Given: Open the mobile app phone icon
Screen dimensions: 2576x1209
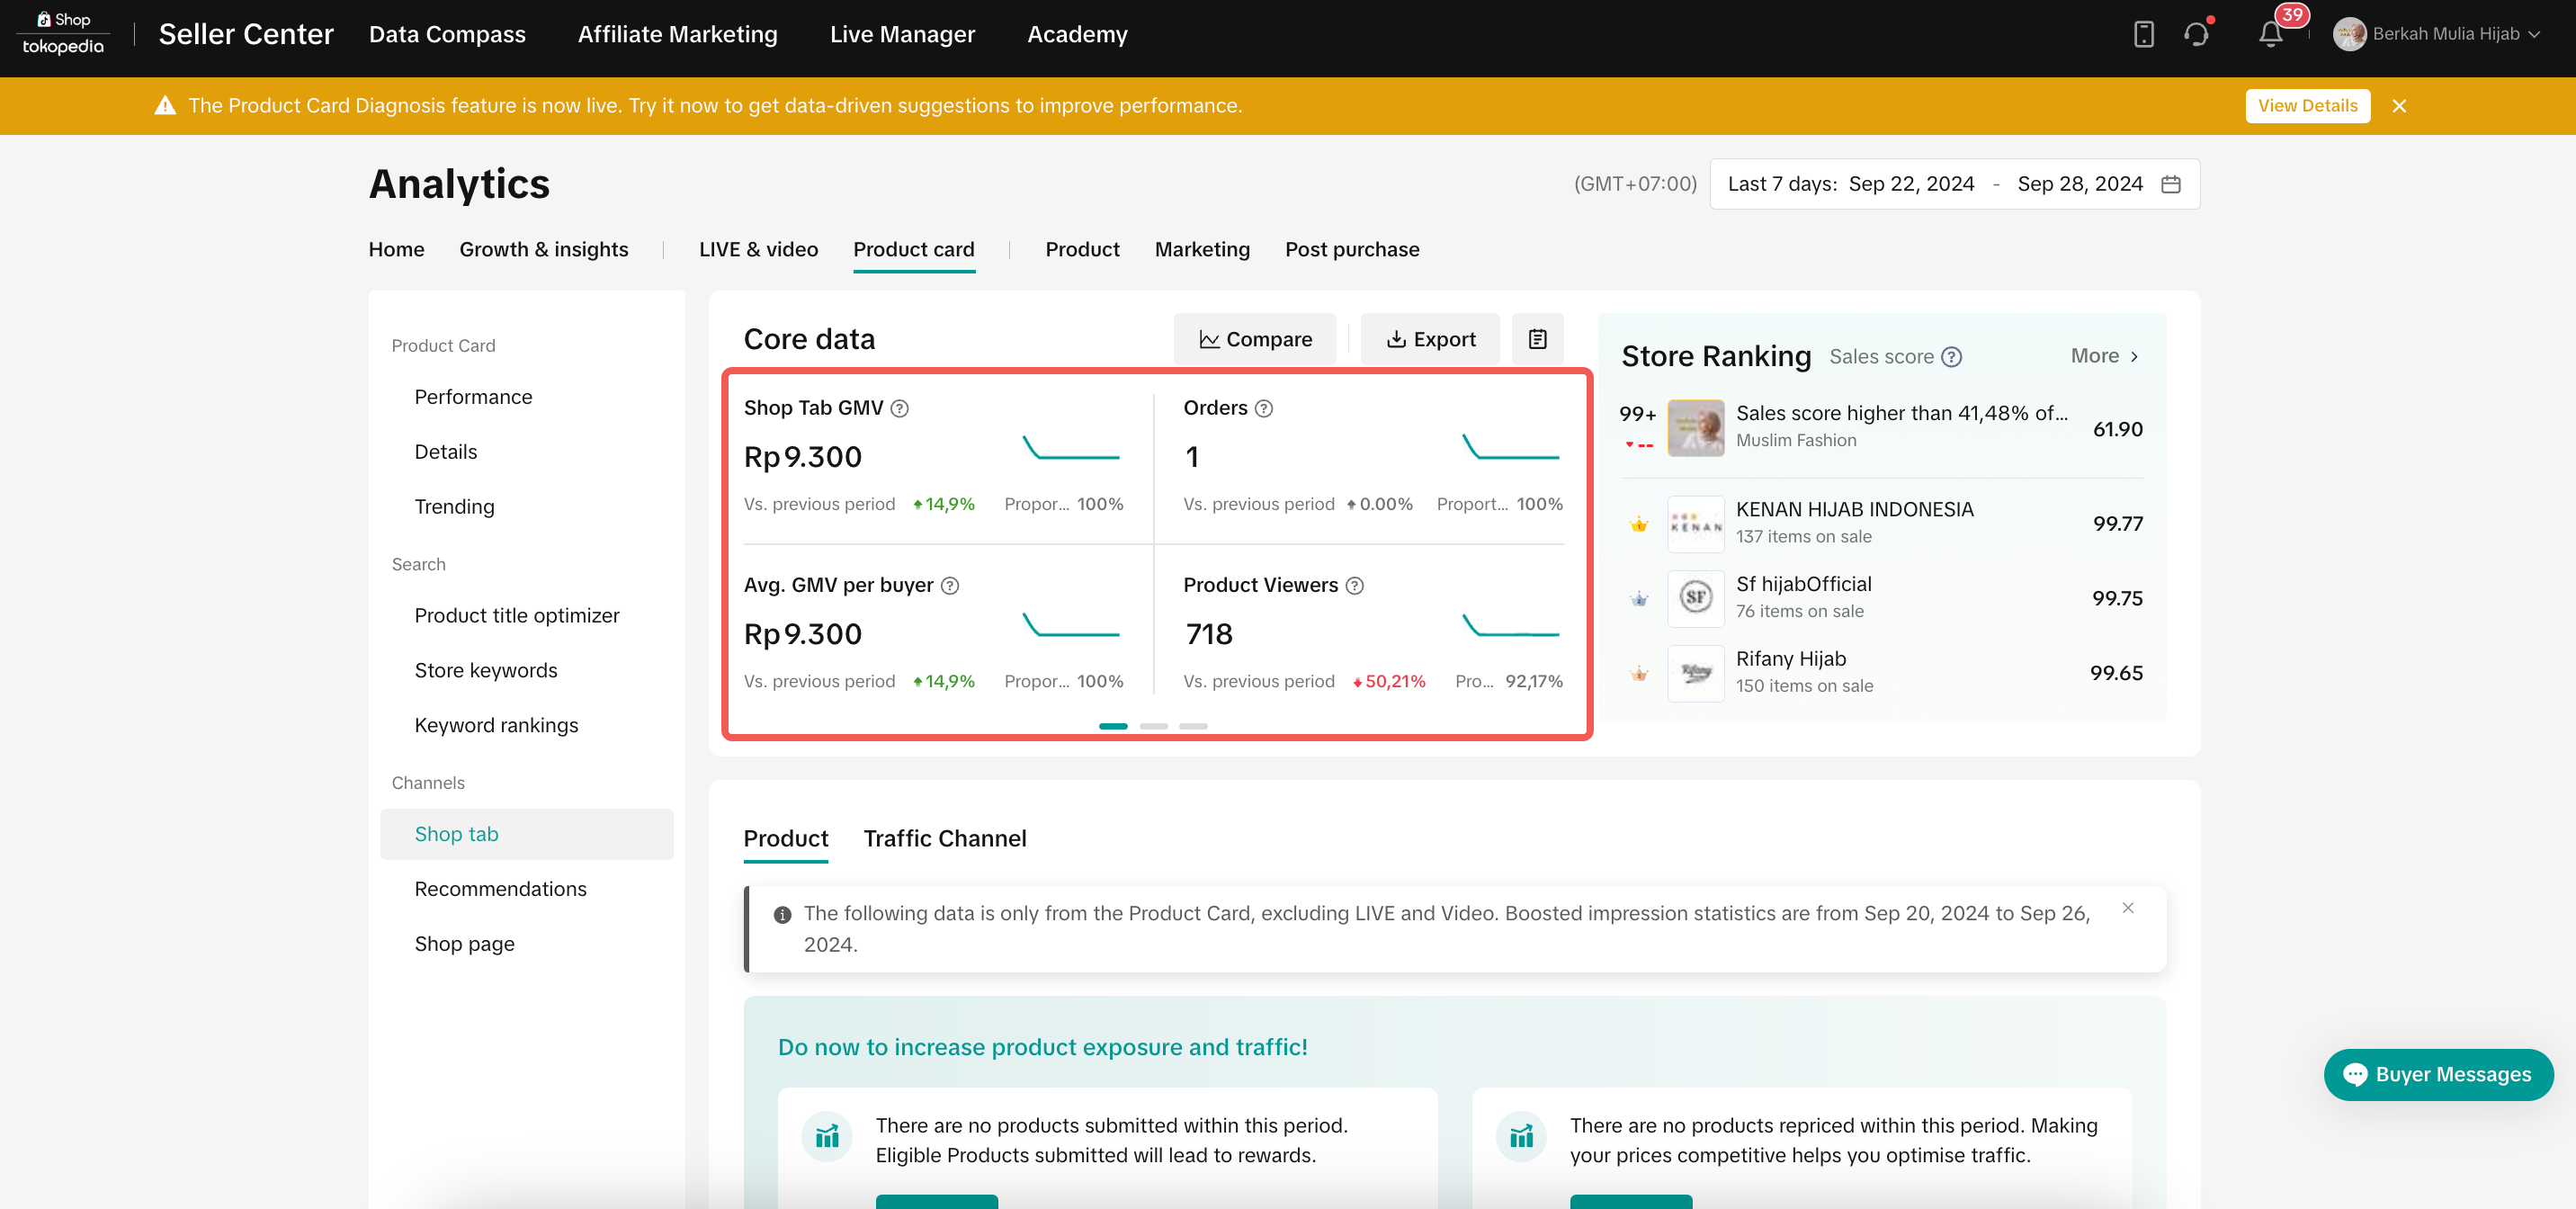Looking at the screenshot, I should click(2143, 34).
